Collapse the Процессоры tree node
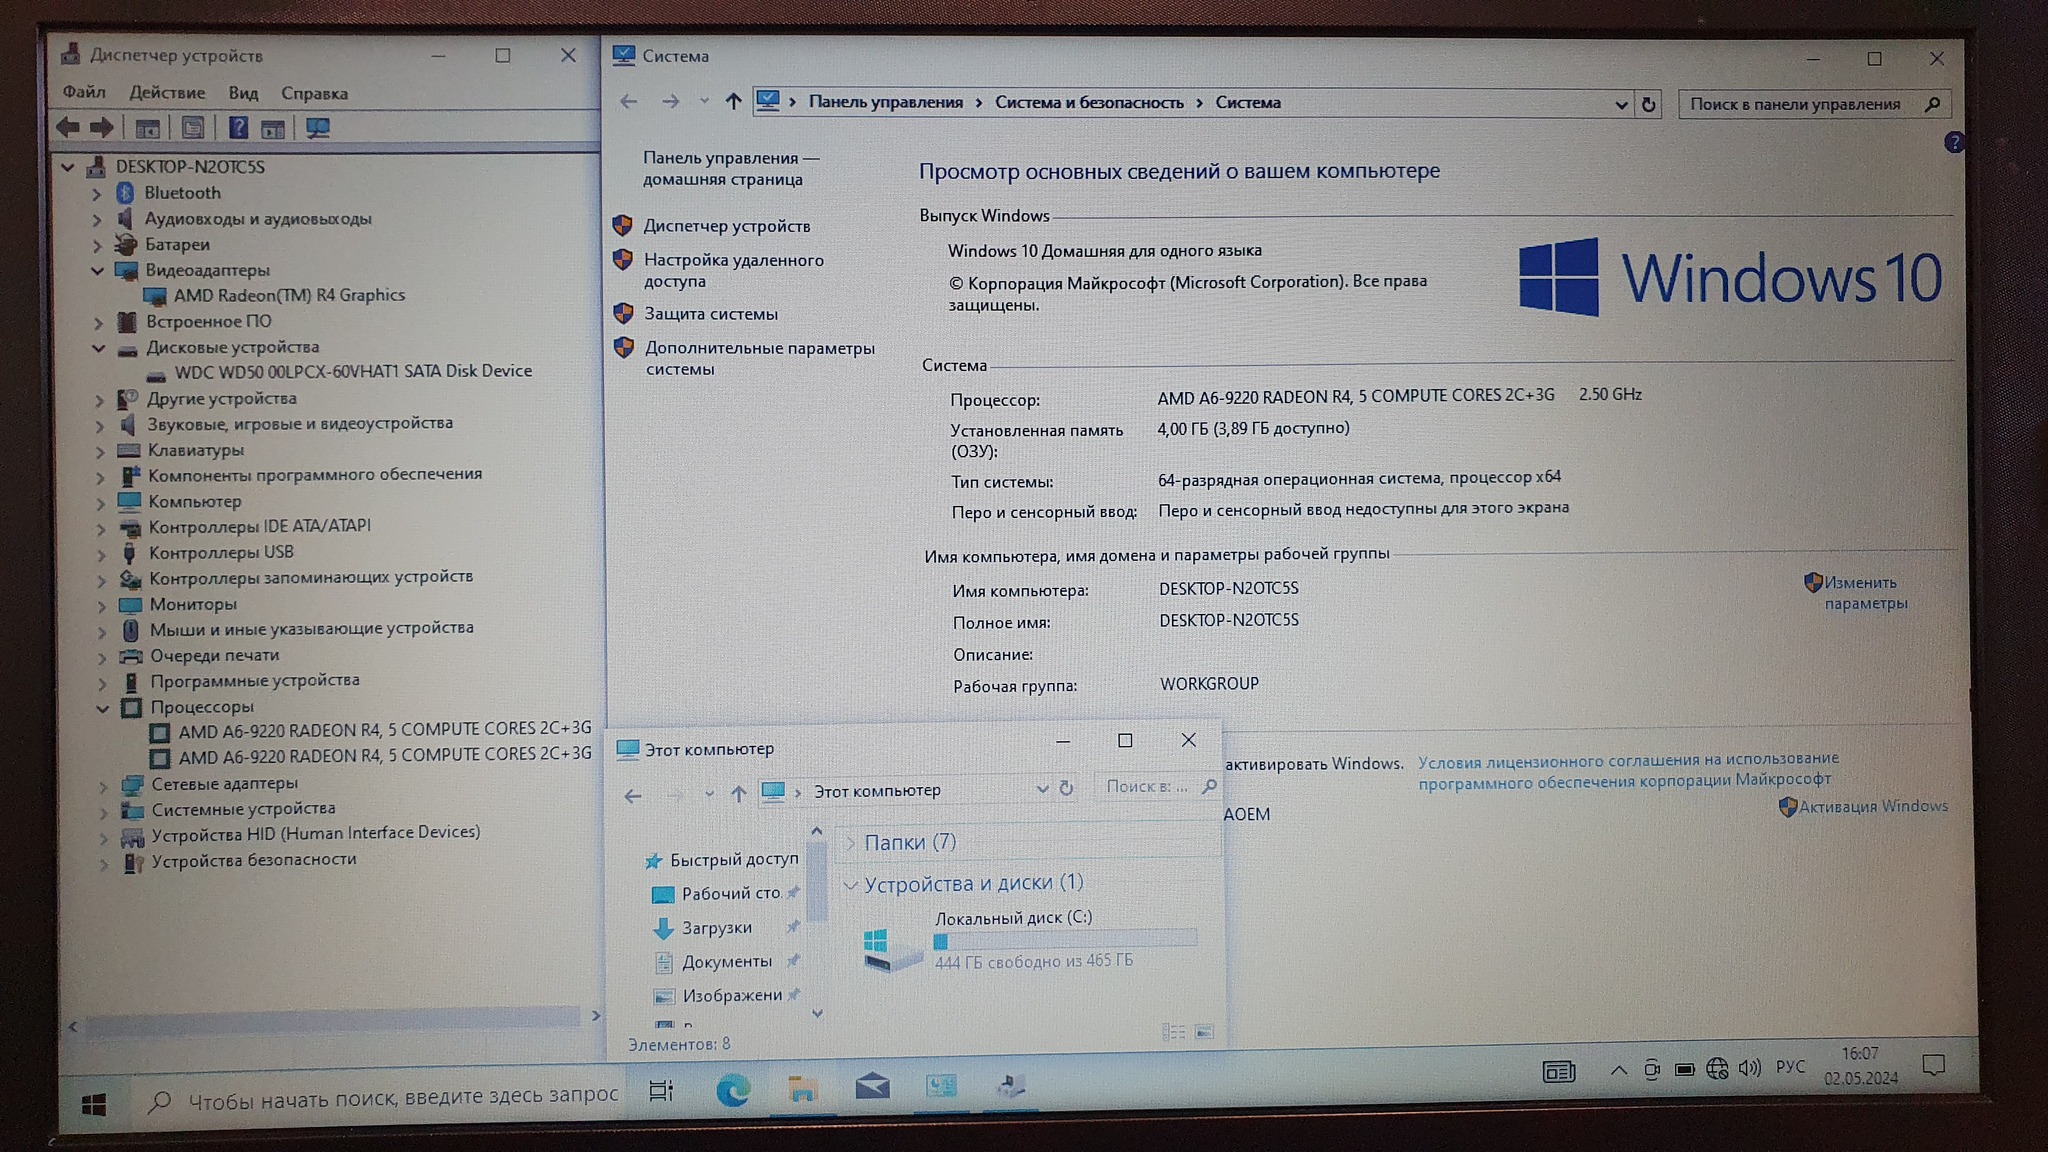The height and width of the screenshot is (1152, 2048). click(102, 708)
